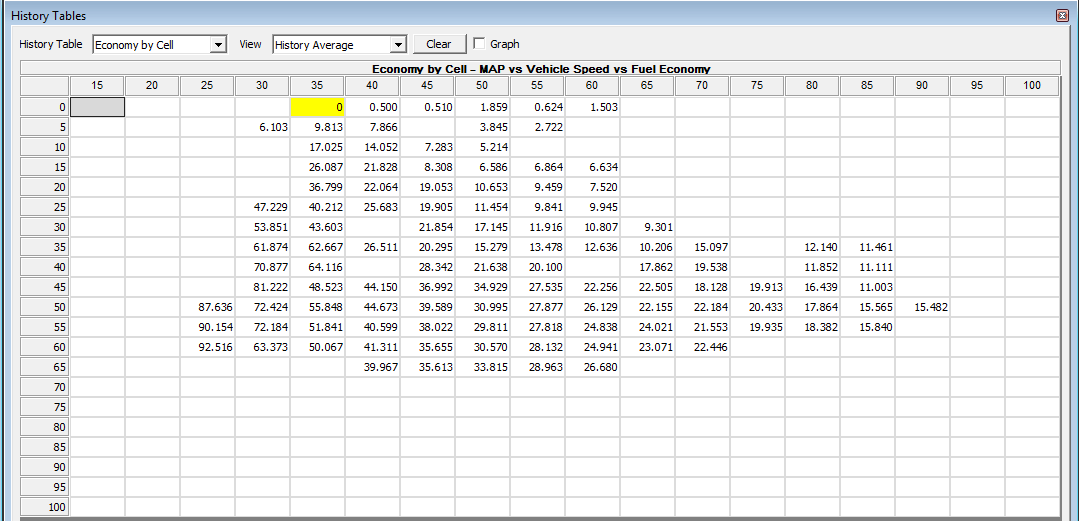The width and height of the screenshot is (1079, 521).
Task: Click the cell containing 15.482
Action: point(922,307)
